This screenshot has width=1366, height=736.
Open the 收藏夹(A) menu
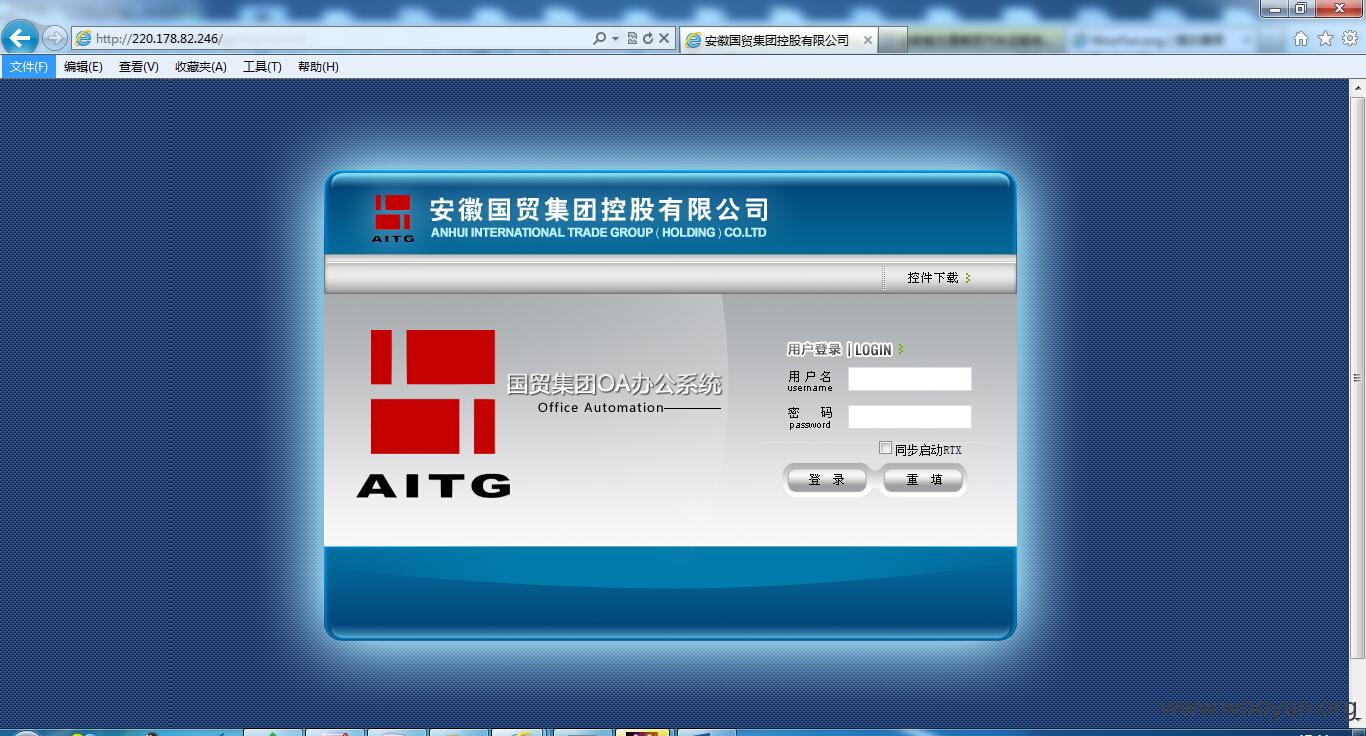pyautogui.click(x=200, y=67)
